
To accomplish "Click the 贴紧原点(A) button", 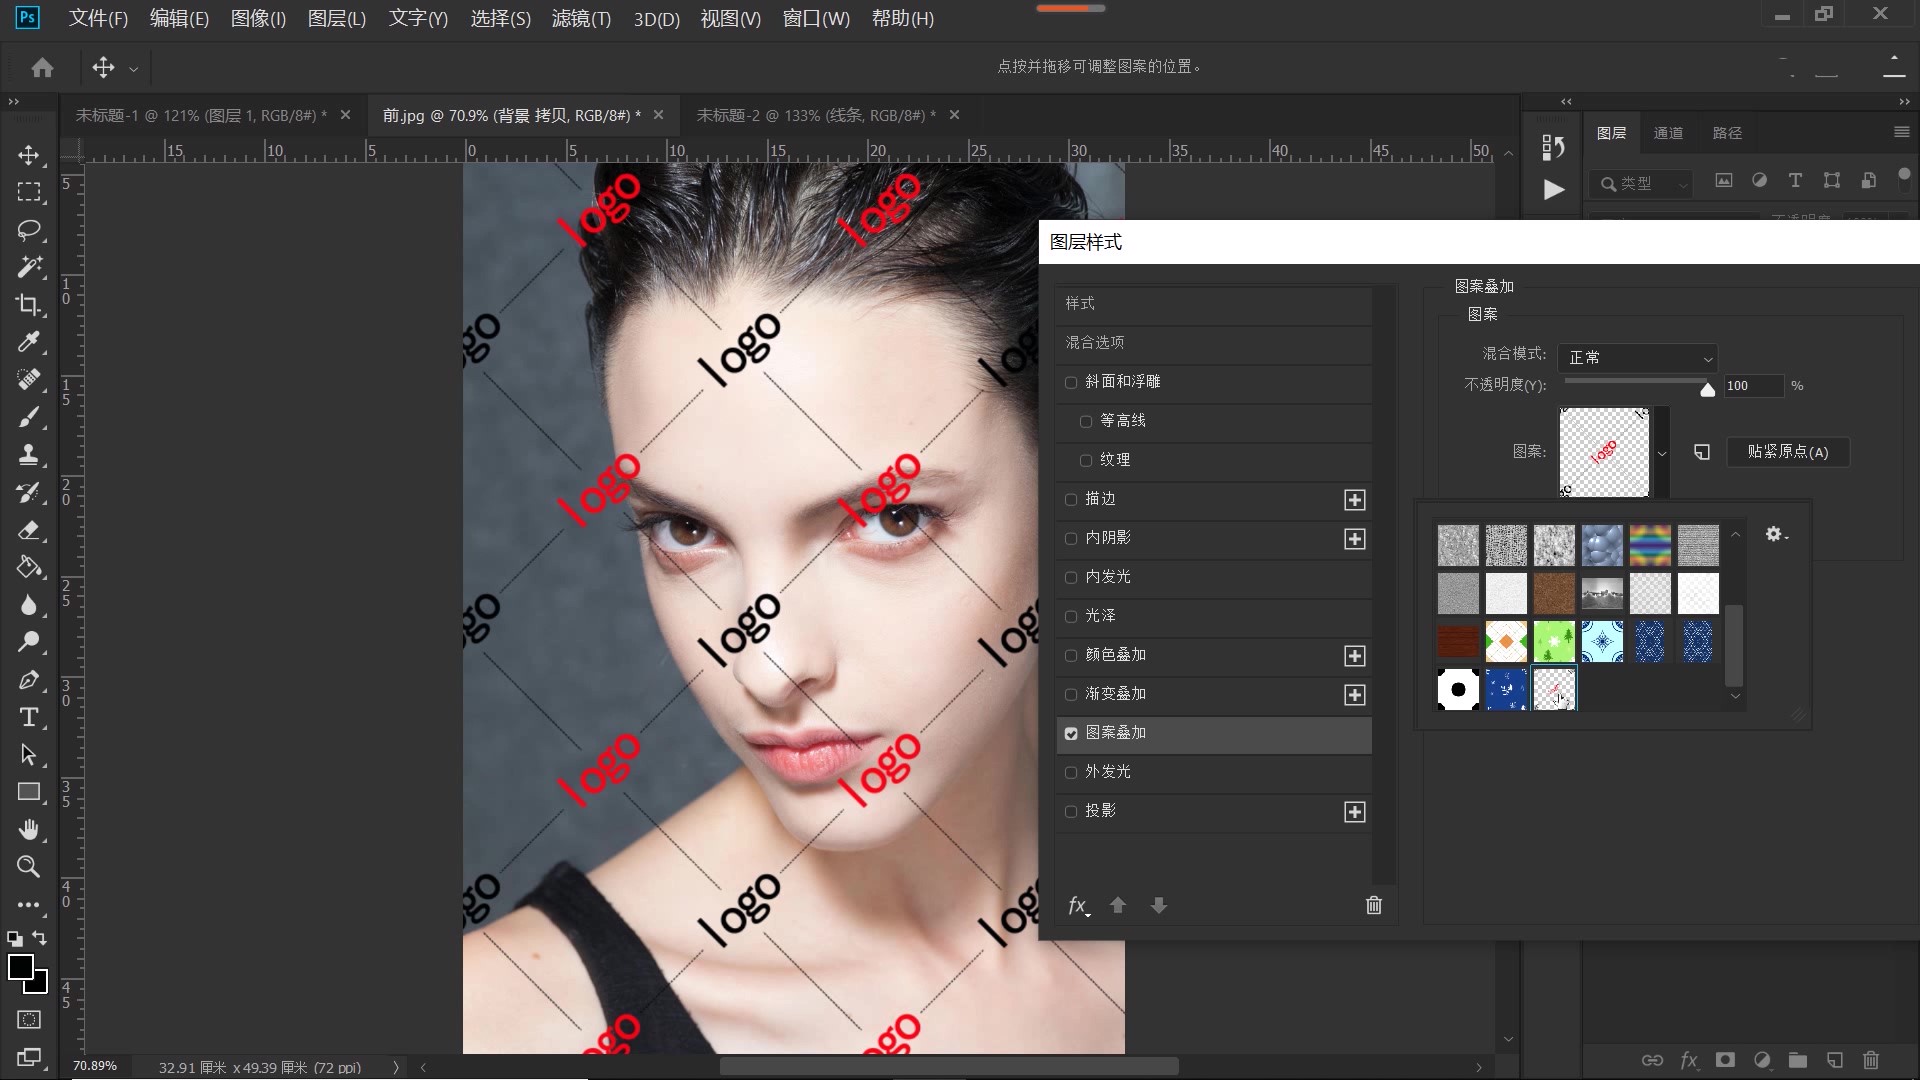I will pos(1788,452).
